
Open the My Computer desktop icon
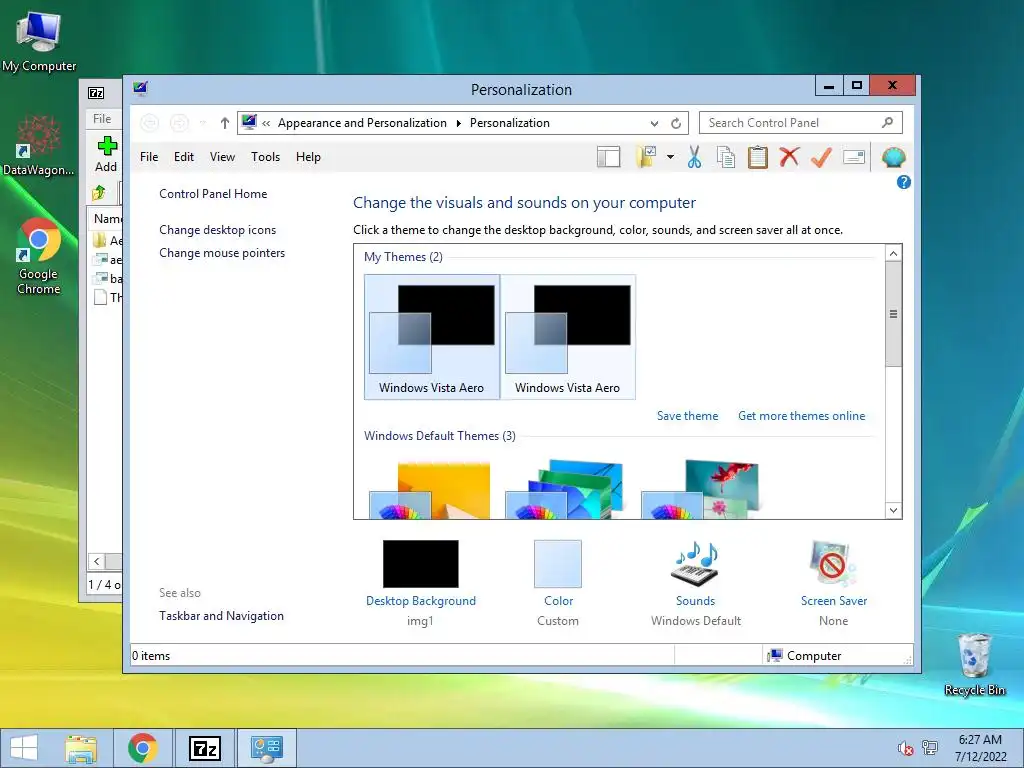[39, 41]
